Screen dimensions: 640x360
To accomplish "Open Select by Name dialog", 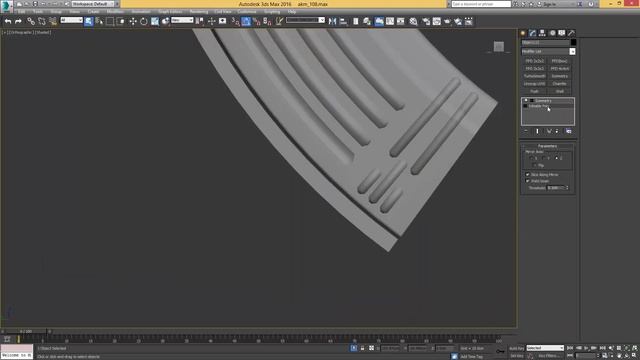I will [99, 21].
